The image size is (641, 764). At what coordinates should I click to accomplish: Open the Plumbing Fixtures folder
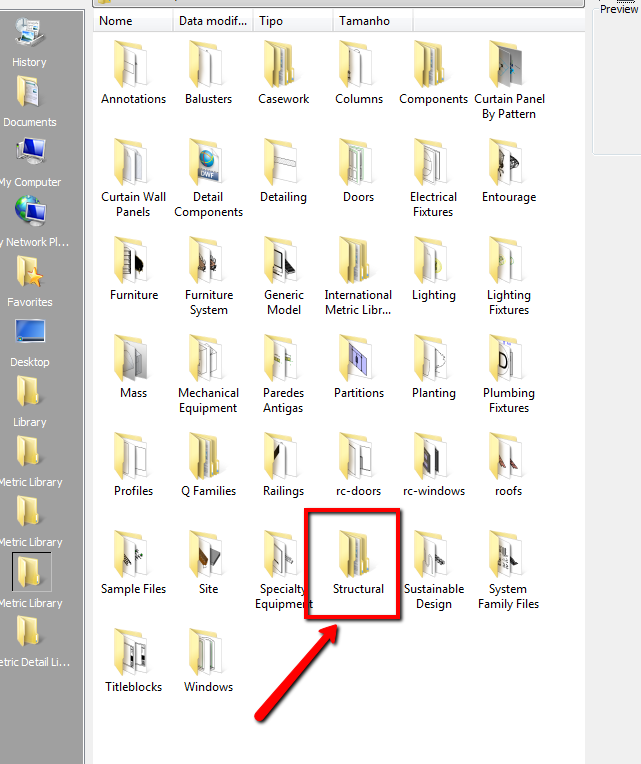coord(509,374)
